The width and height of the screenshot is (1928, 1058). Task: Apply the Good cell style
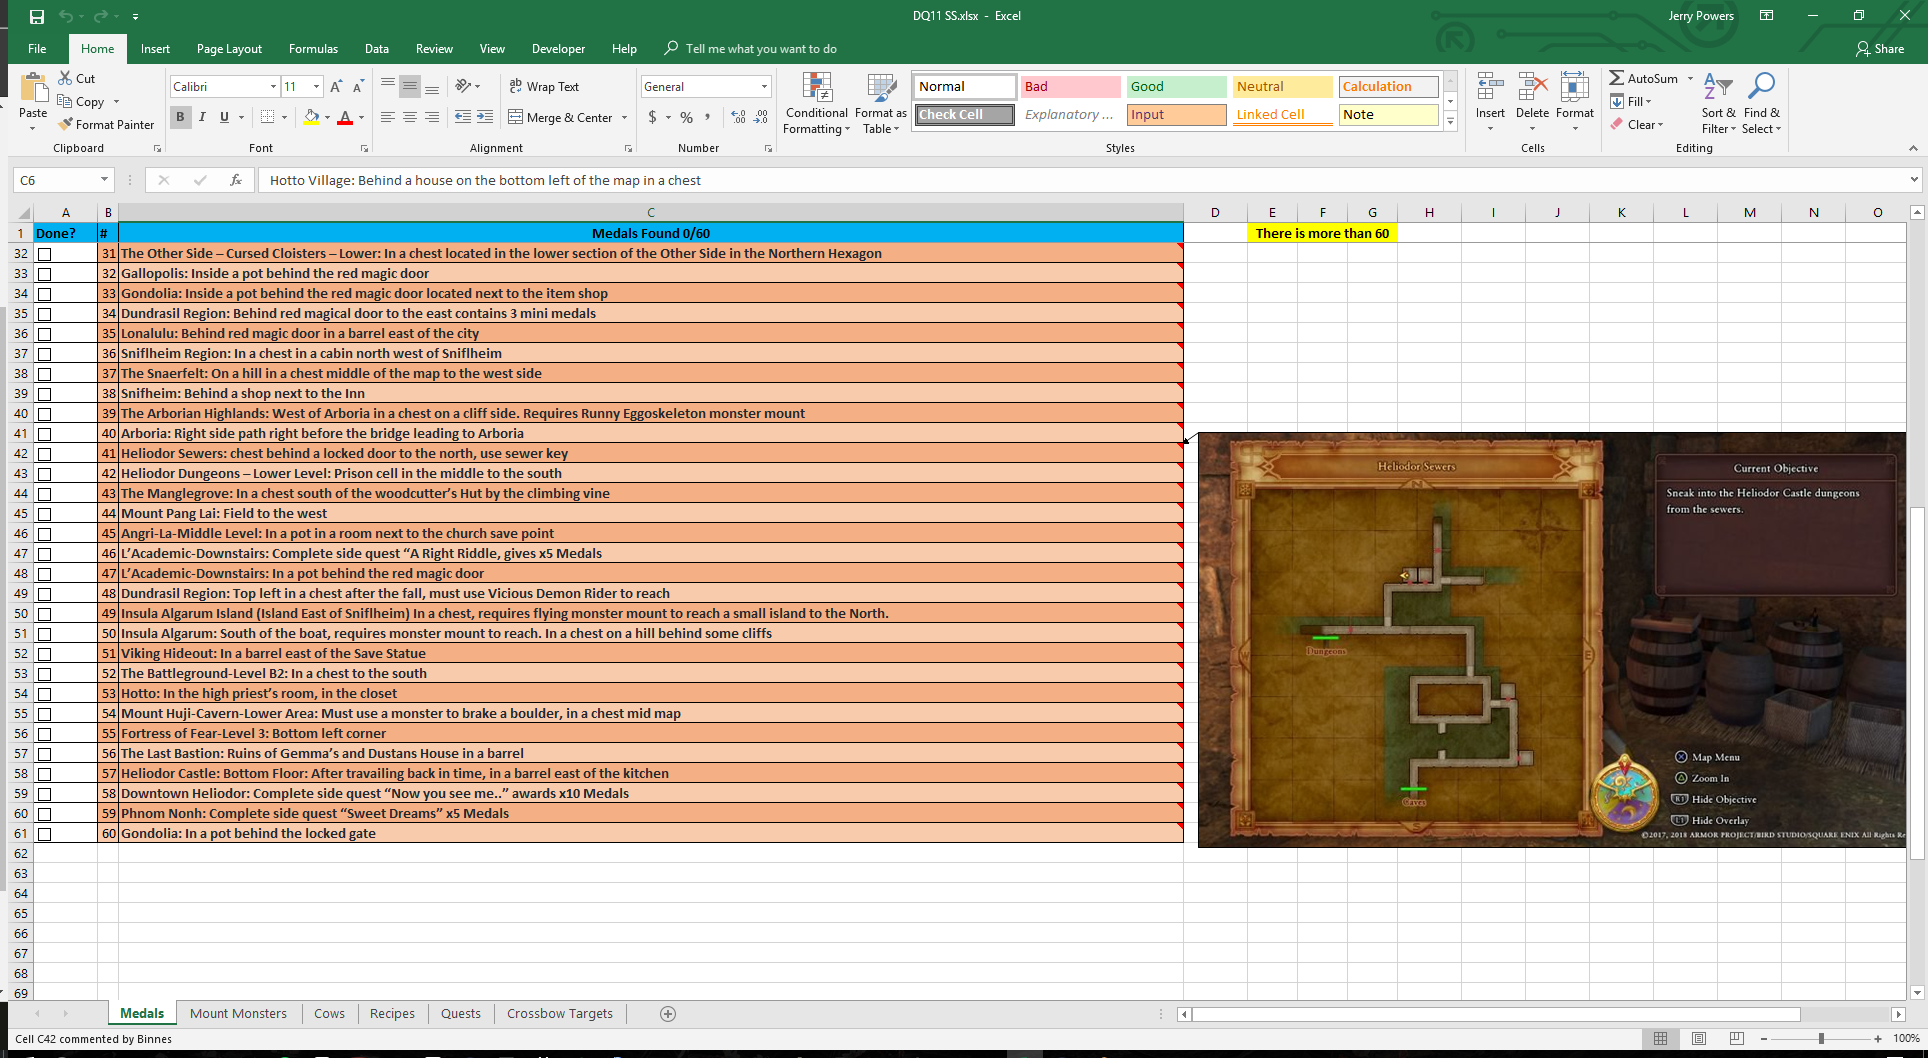[x=1176, y=87]
